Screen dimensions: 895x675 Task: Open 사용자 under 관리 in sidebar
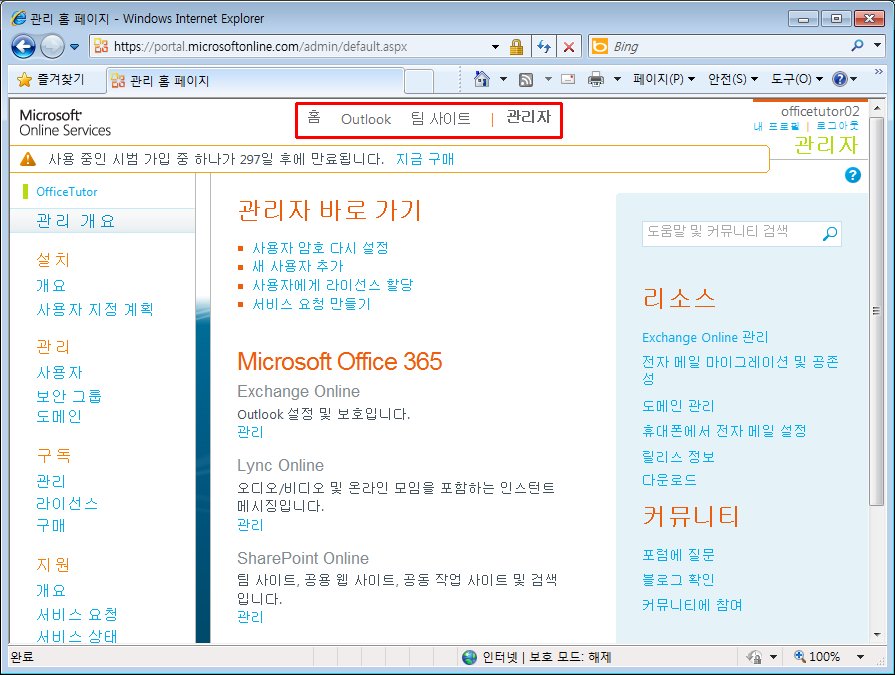click(59, 373)
